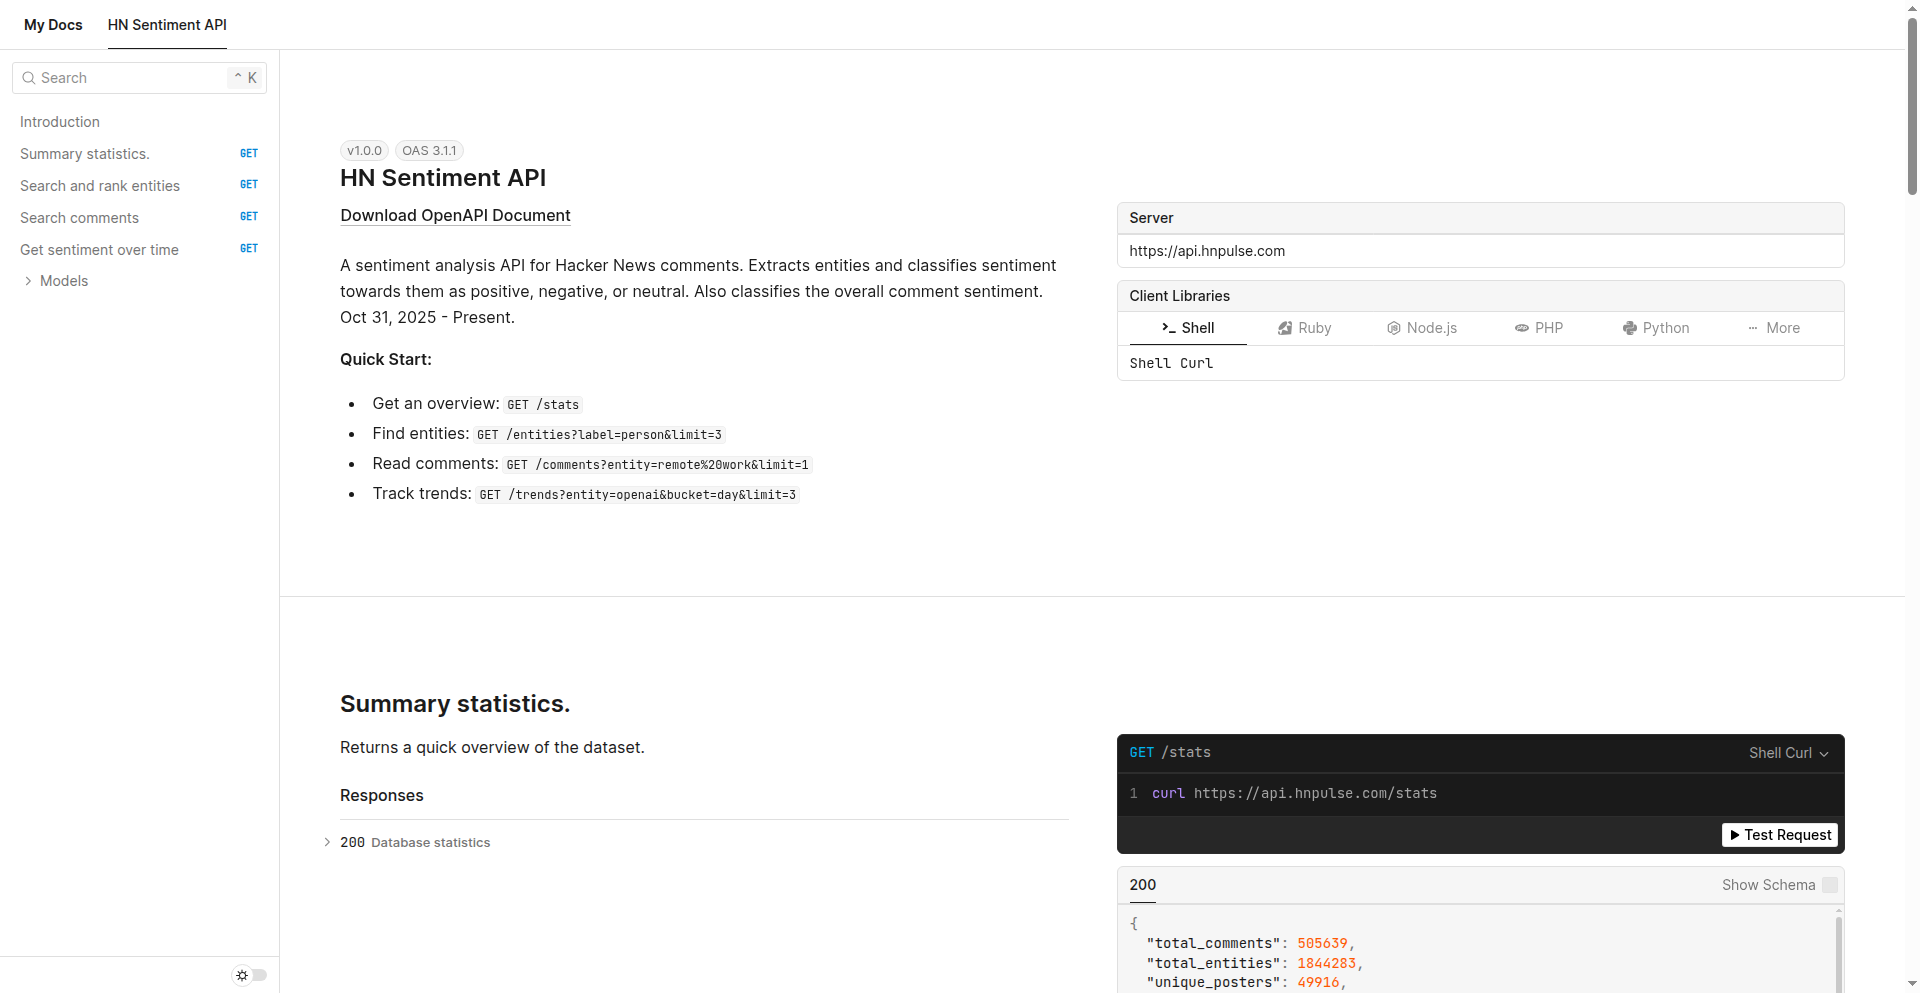Click the sun icon for light mode

pyautogui.click(x=242, y=975)
